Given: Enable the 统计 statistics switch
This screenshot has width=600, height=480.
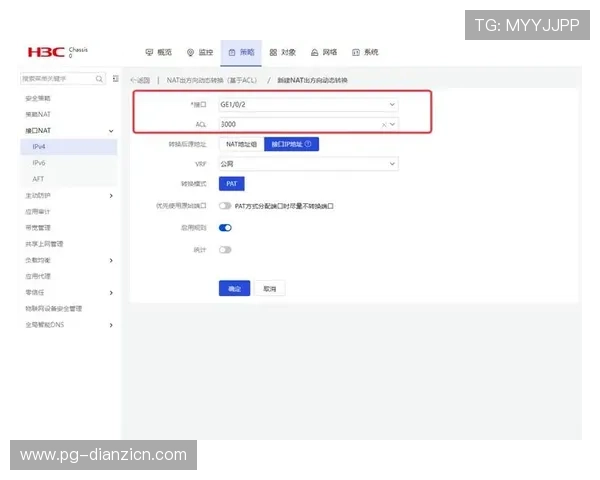Looking at the screenshot, I should click(x=225, y=250).
